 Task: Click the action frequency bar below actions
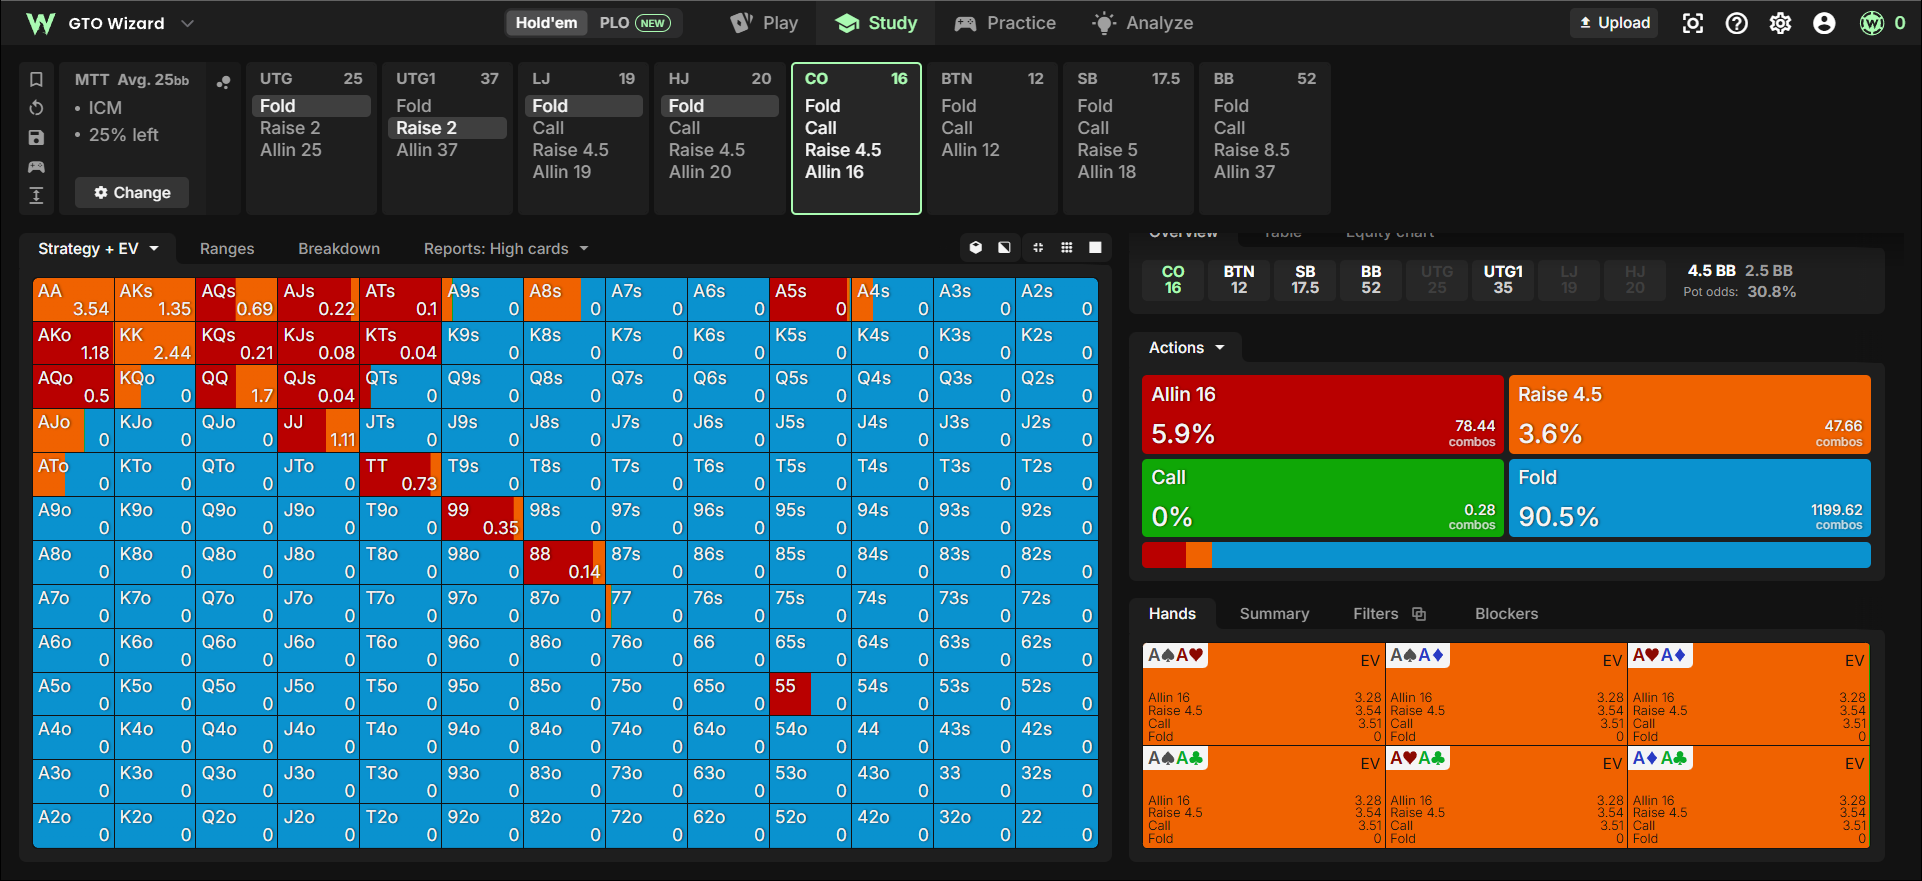pos(1506,554)
